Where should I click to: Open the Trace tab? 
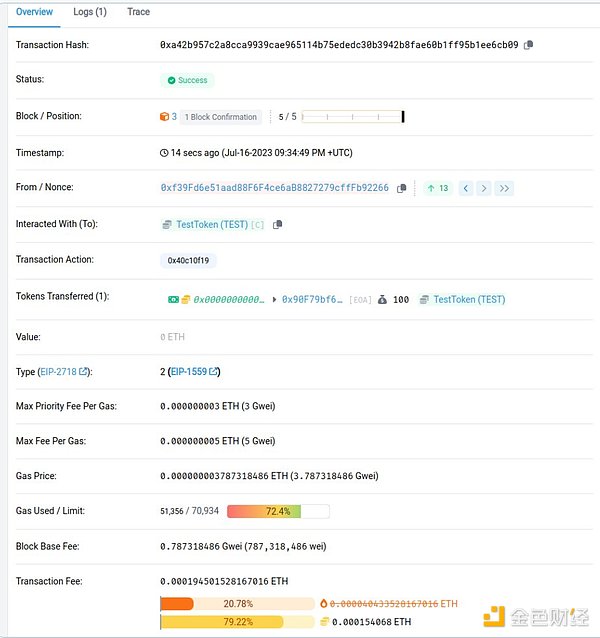click(139, 12)
